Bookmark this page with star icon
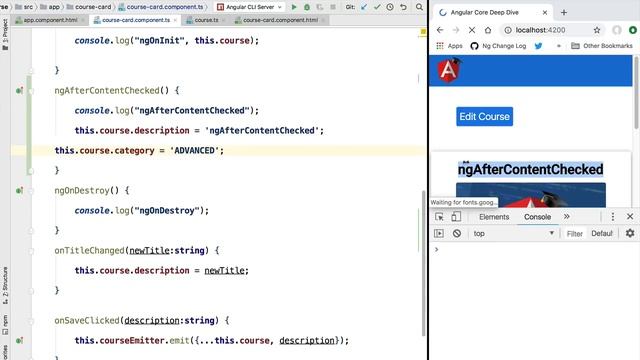The height and width of the screenshot is (360, 640). coord(597,30)
